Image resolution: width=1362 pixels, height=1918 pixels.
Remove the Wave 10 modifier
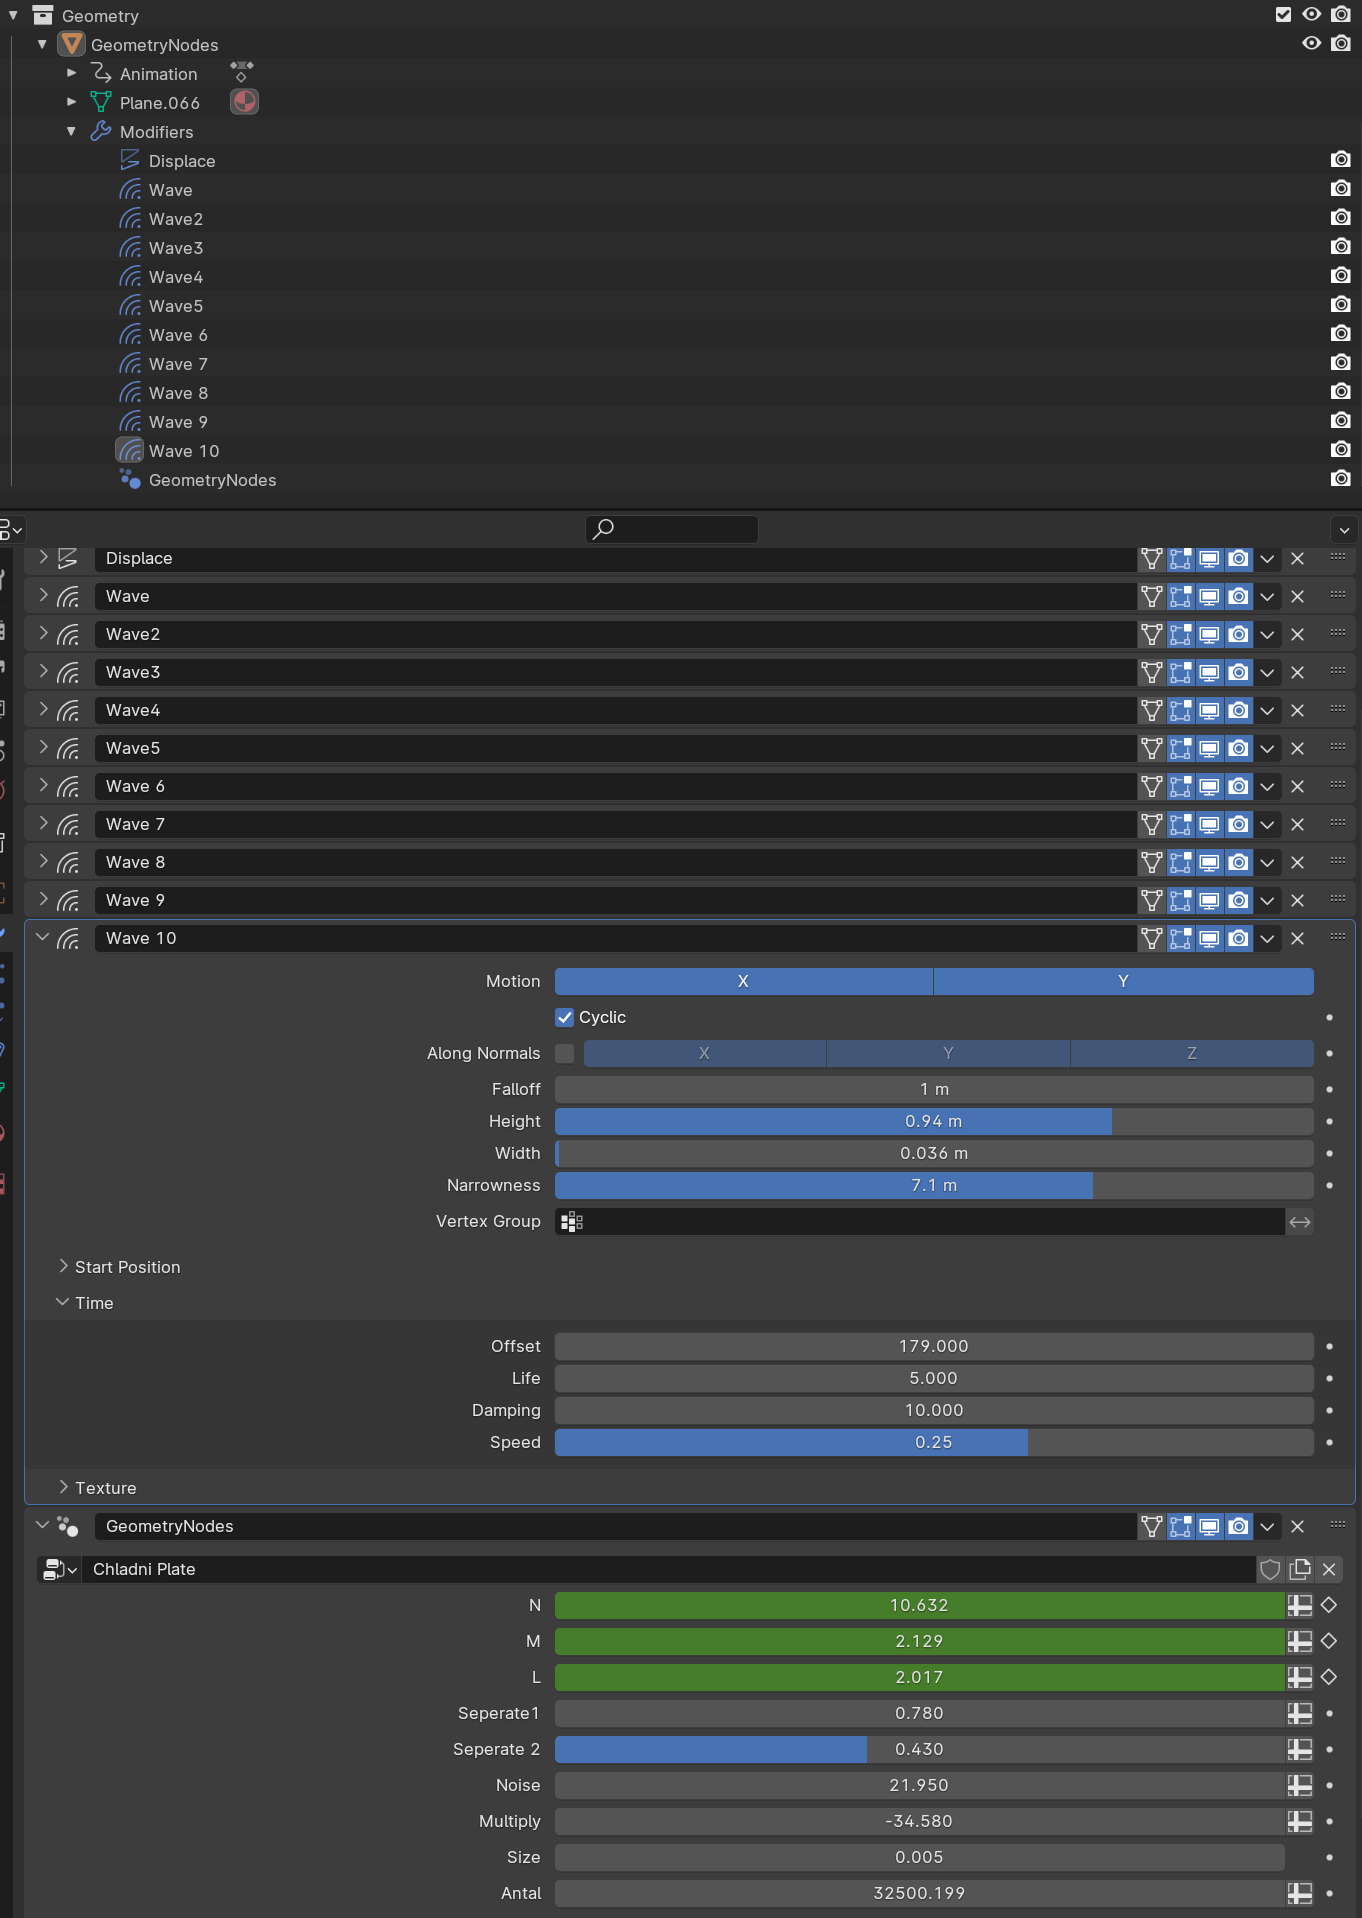[x=1298, y=938]
